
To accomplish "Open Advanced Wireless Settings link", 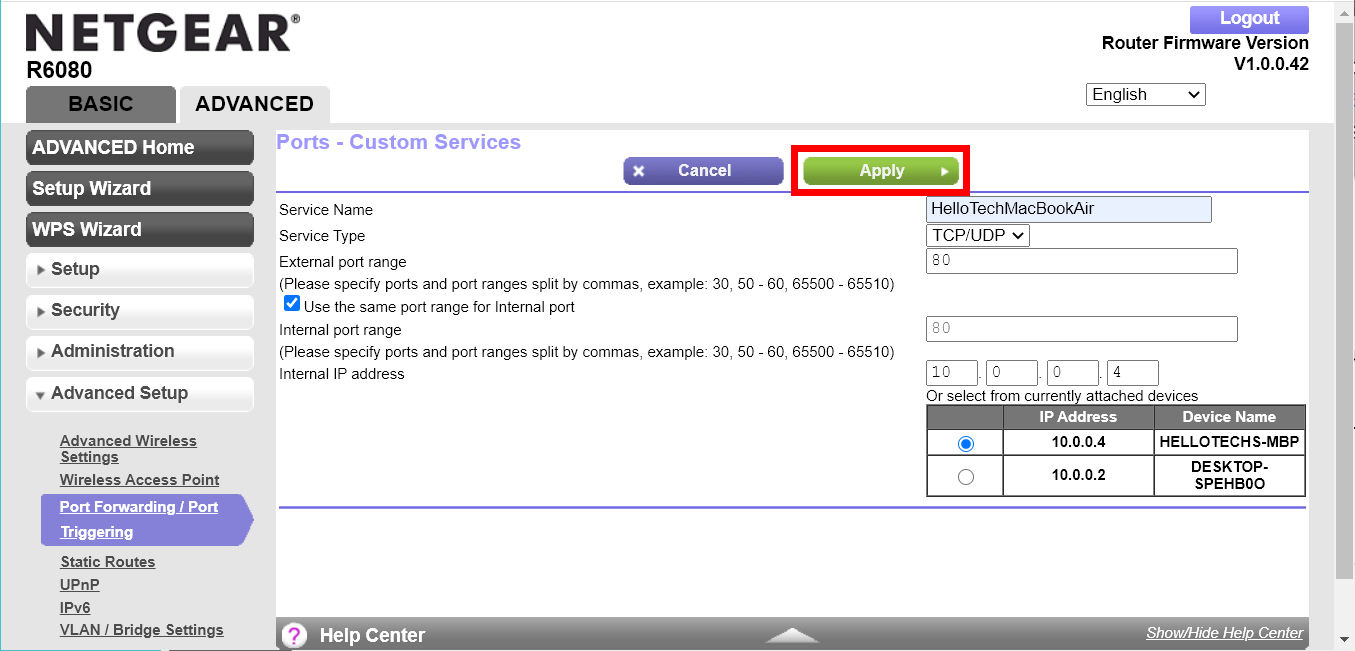I will [128, 449].
